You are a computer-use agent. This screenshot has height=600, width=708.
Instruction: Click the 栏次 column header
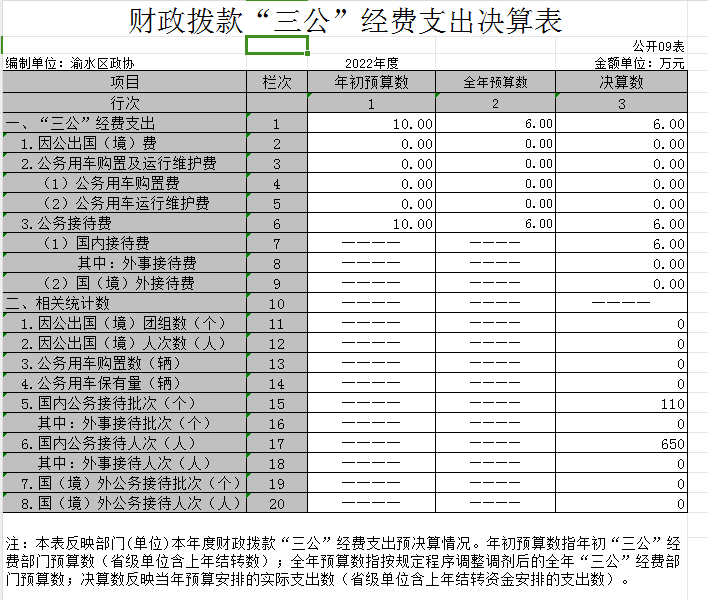(276, 82)
